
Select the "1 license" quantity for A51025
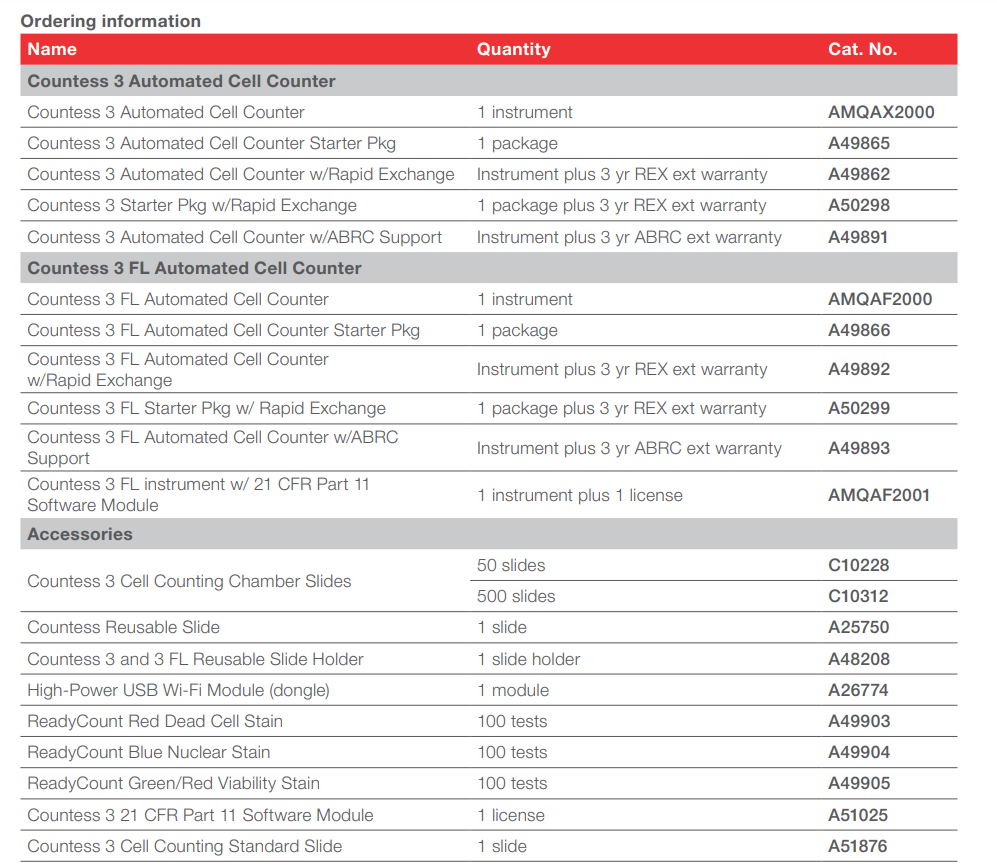[511, 816]
